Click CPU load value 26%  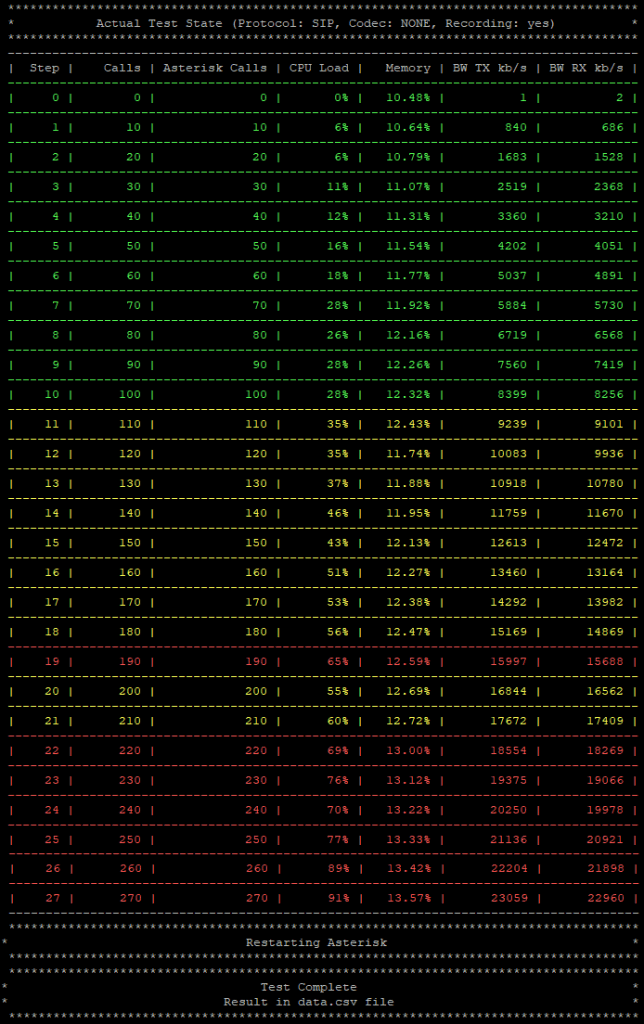tap(338, 336)
